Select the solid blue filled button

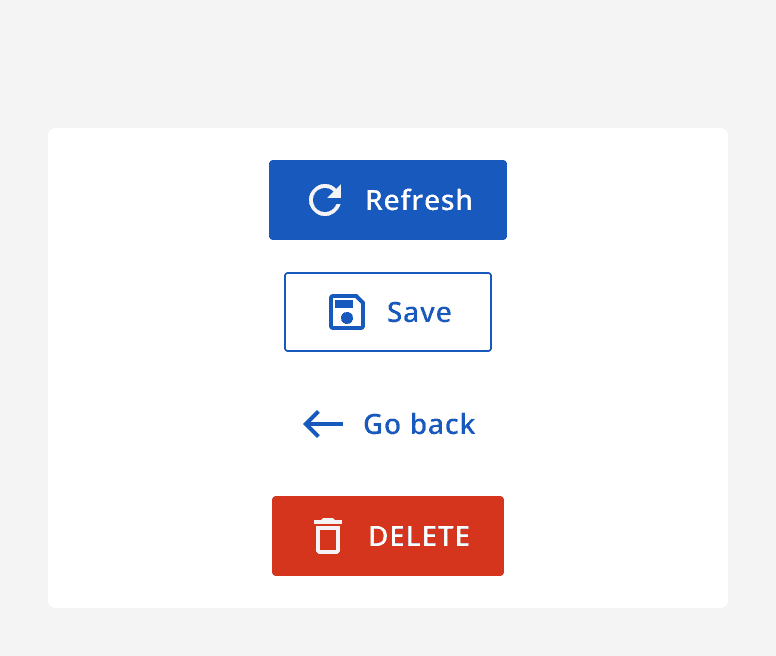click(x=388, y=200)
